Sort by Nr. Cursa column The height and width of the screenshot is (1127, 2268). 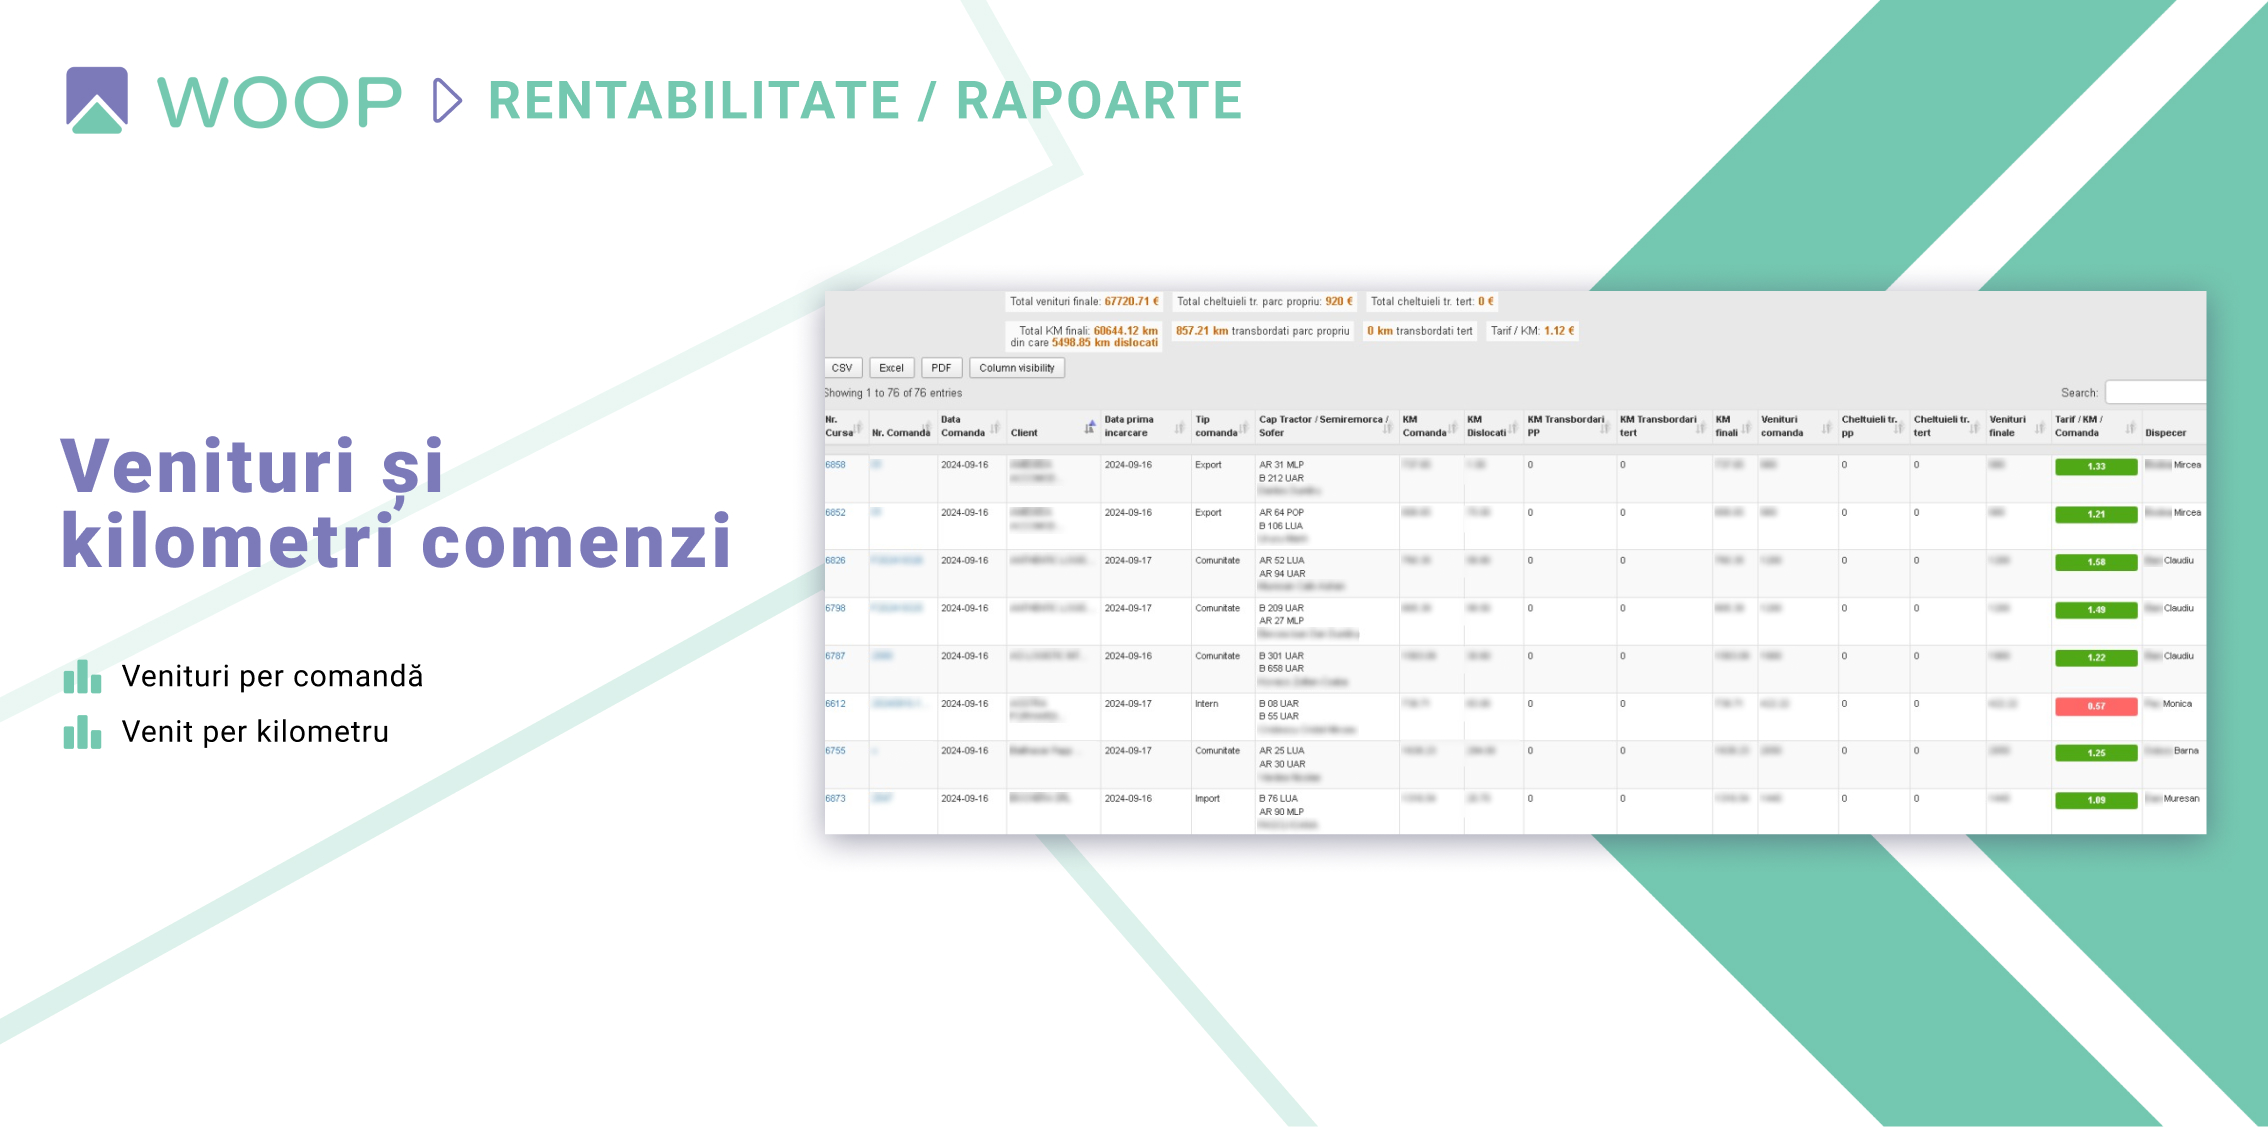click(845, 427)
